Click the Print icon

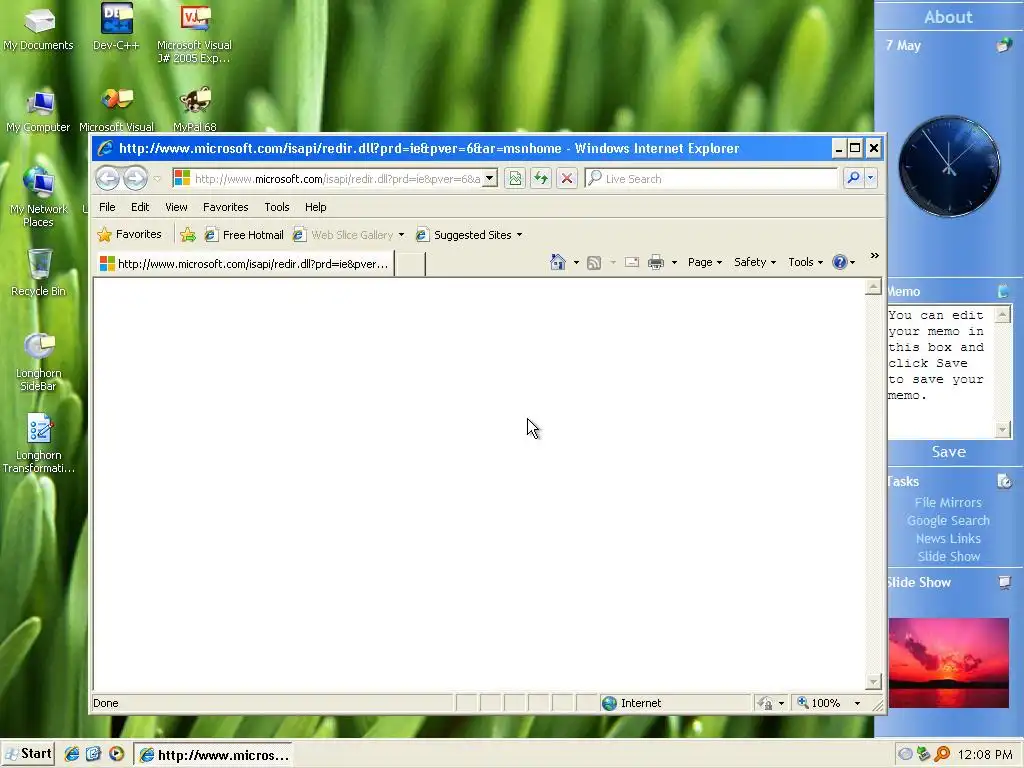(656, 263)
